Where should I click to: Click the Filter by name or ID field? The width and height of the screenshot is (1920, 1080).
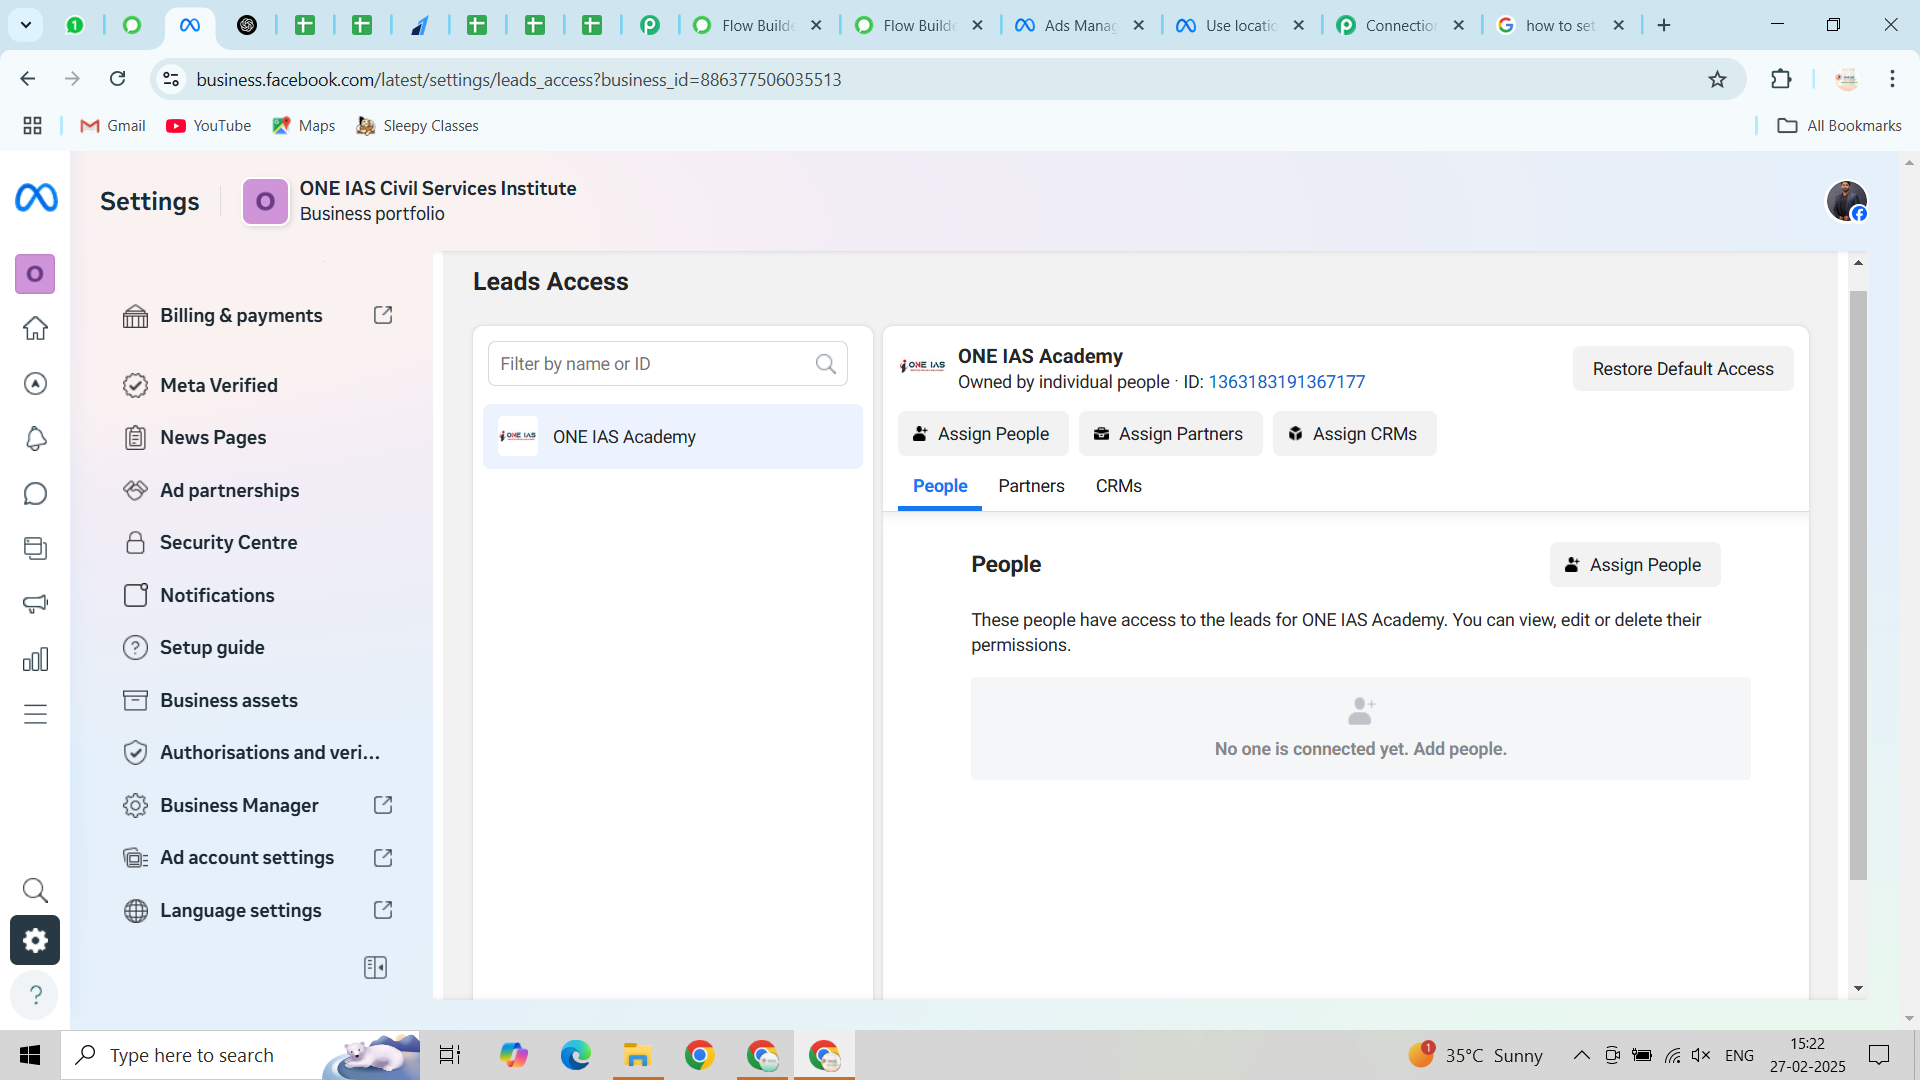[x=667, y=364]
